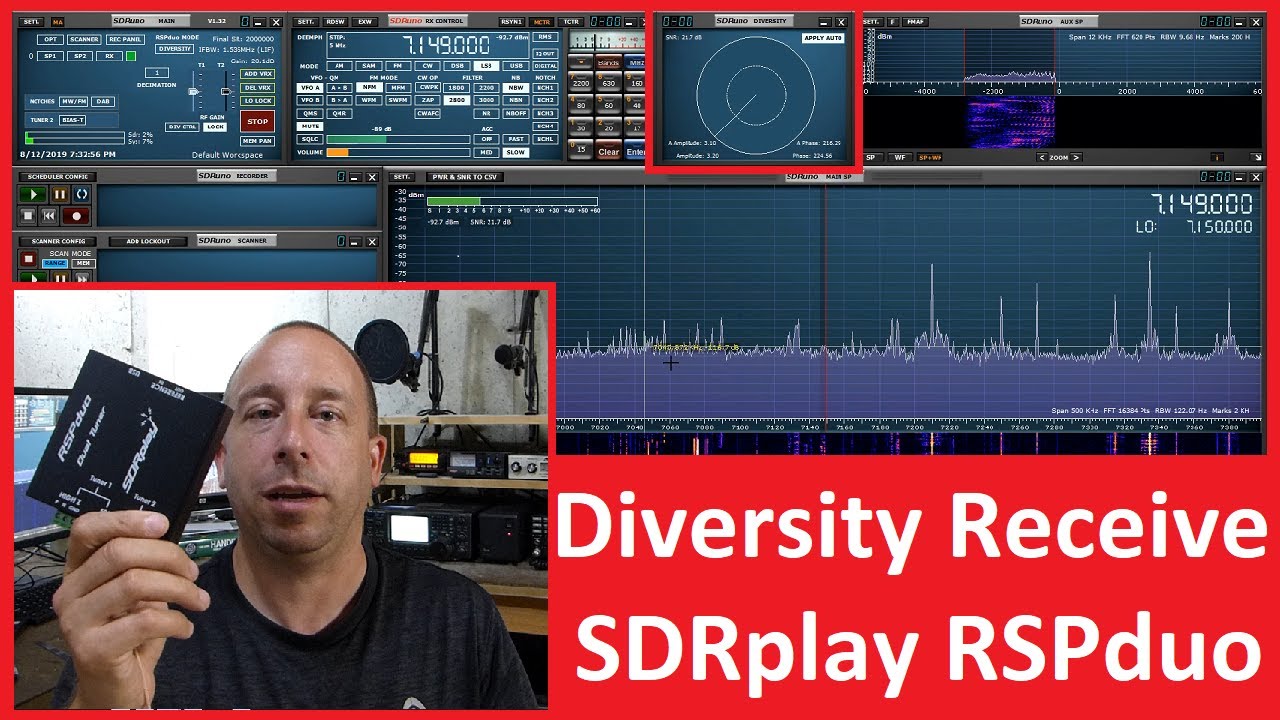The height and width of the screenshot is (720, 1280).
Task: Switch Aux SP to SP+WF view
Action: click(x=929, y=157)
